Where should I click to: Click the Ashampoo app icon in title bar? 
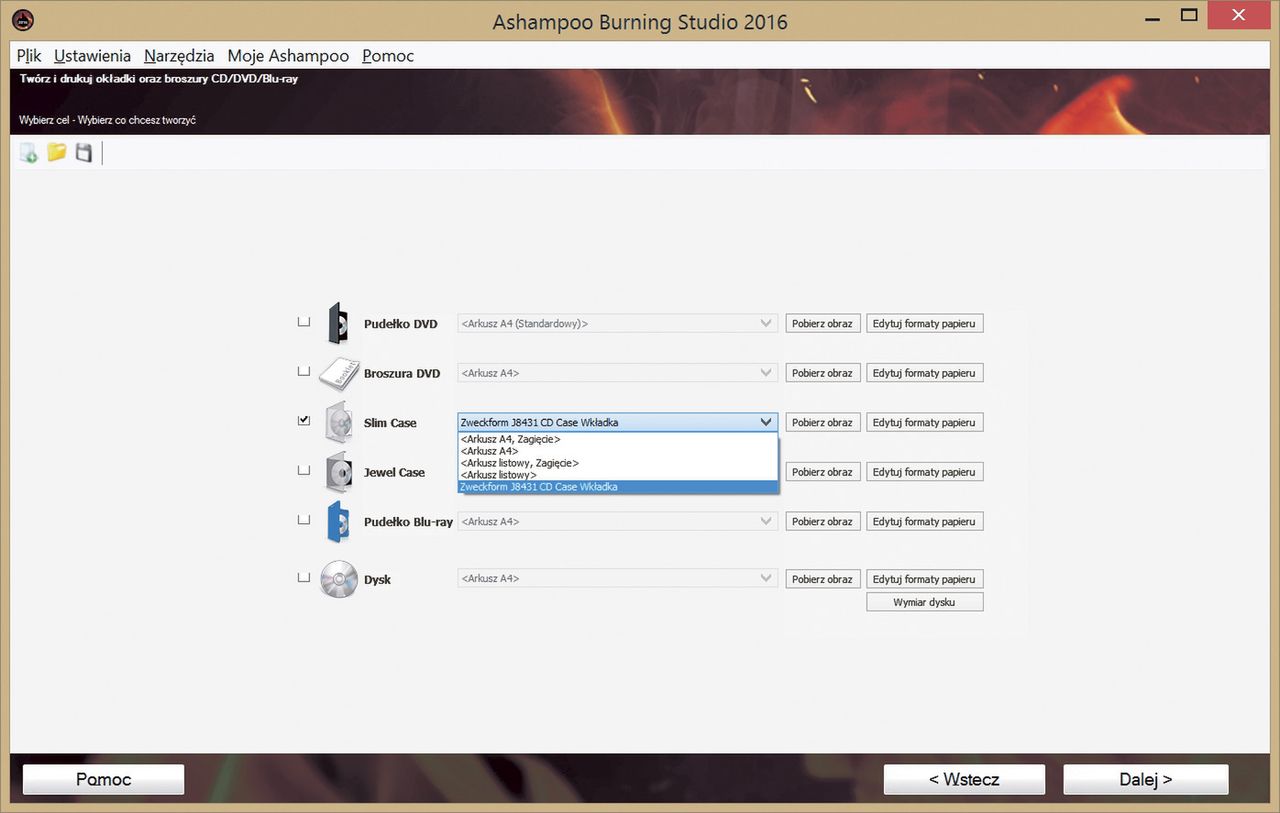pyautogui.click(x=21, y=19)
